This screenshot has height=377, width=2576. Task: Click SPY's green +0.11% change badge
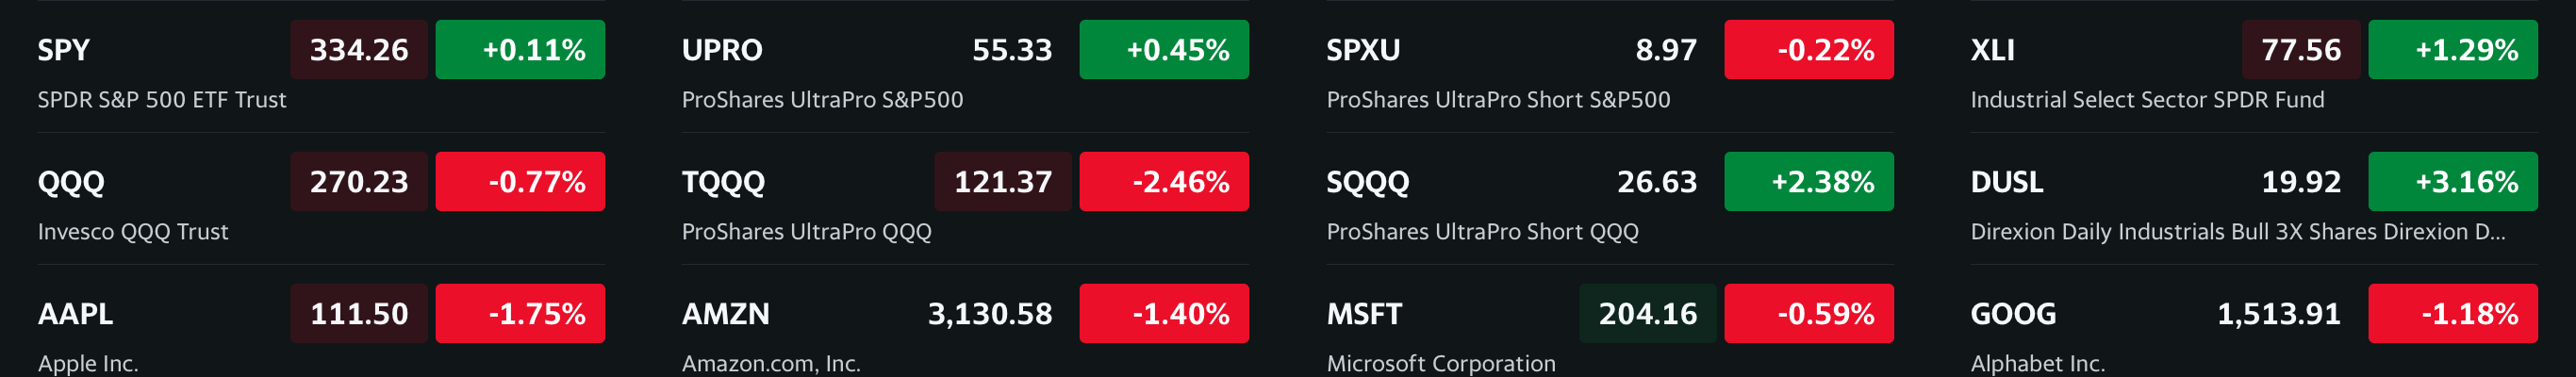tap(520, 50)
